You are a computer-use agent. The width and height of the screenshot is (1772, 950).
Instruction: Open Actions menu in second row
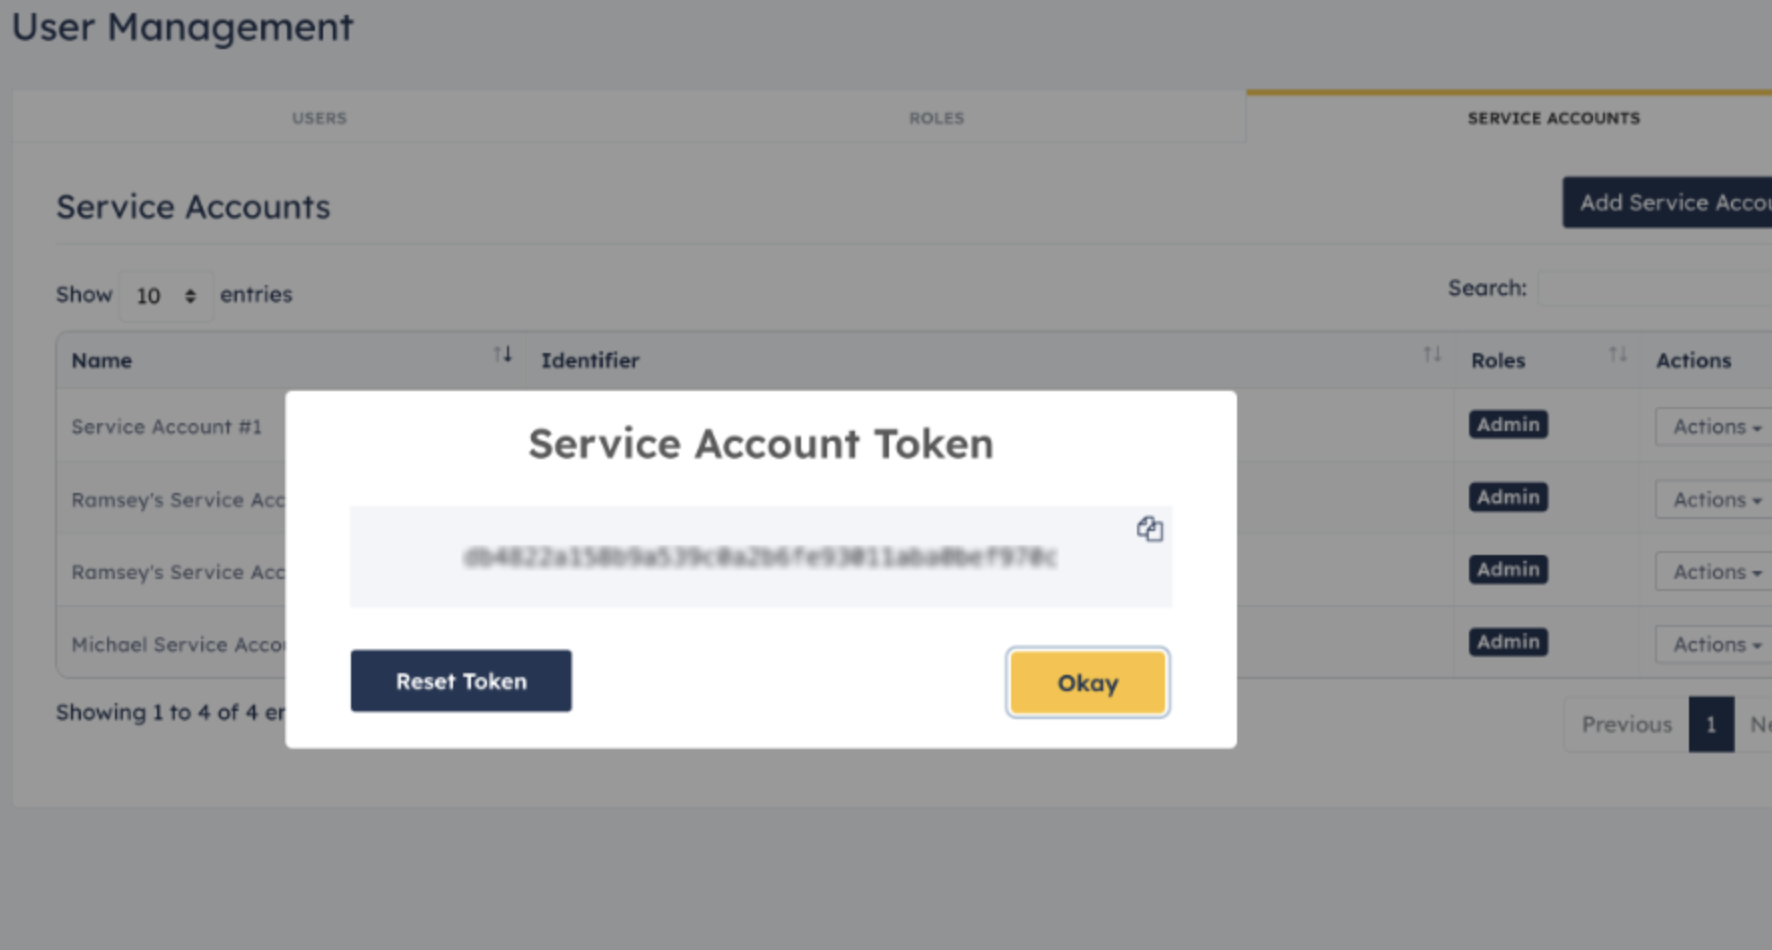1714,500
